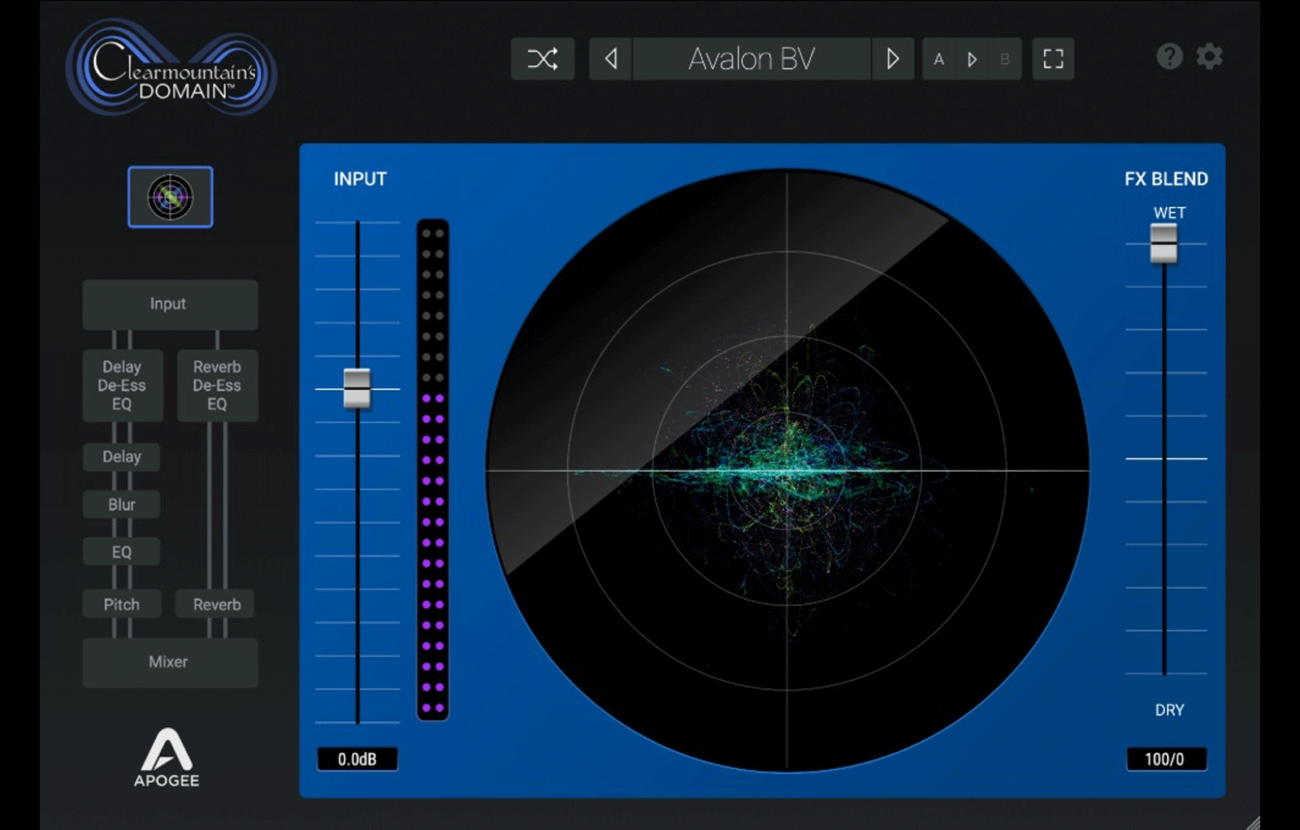
Task: Select the Delay De-Ess EQ block
Action: pos(122,385)
